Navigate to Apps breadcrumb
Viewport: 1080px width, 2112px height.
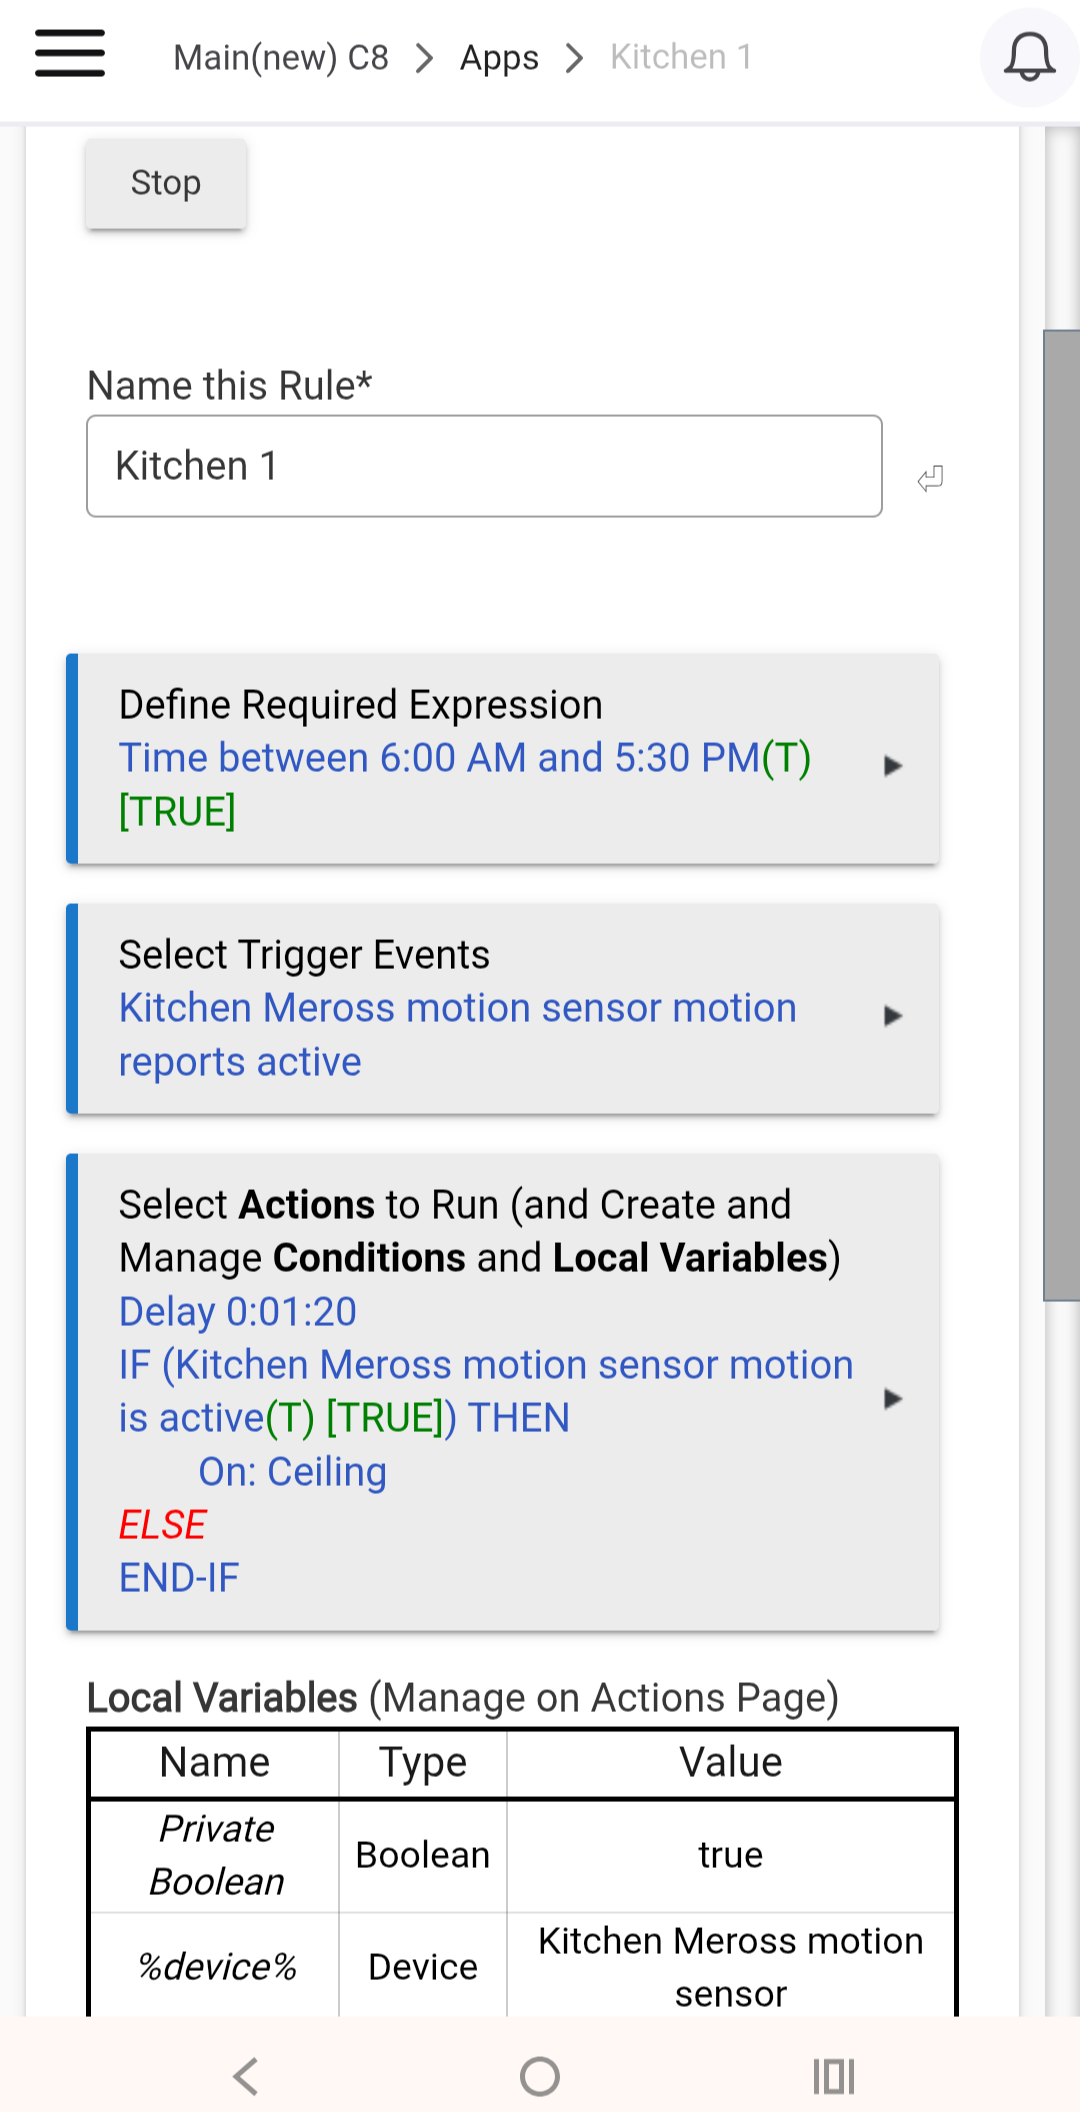pyautogui.click(x=499, y=58)
